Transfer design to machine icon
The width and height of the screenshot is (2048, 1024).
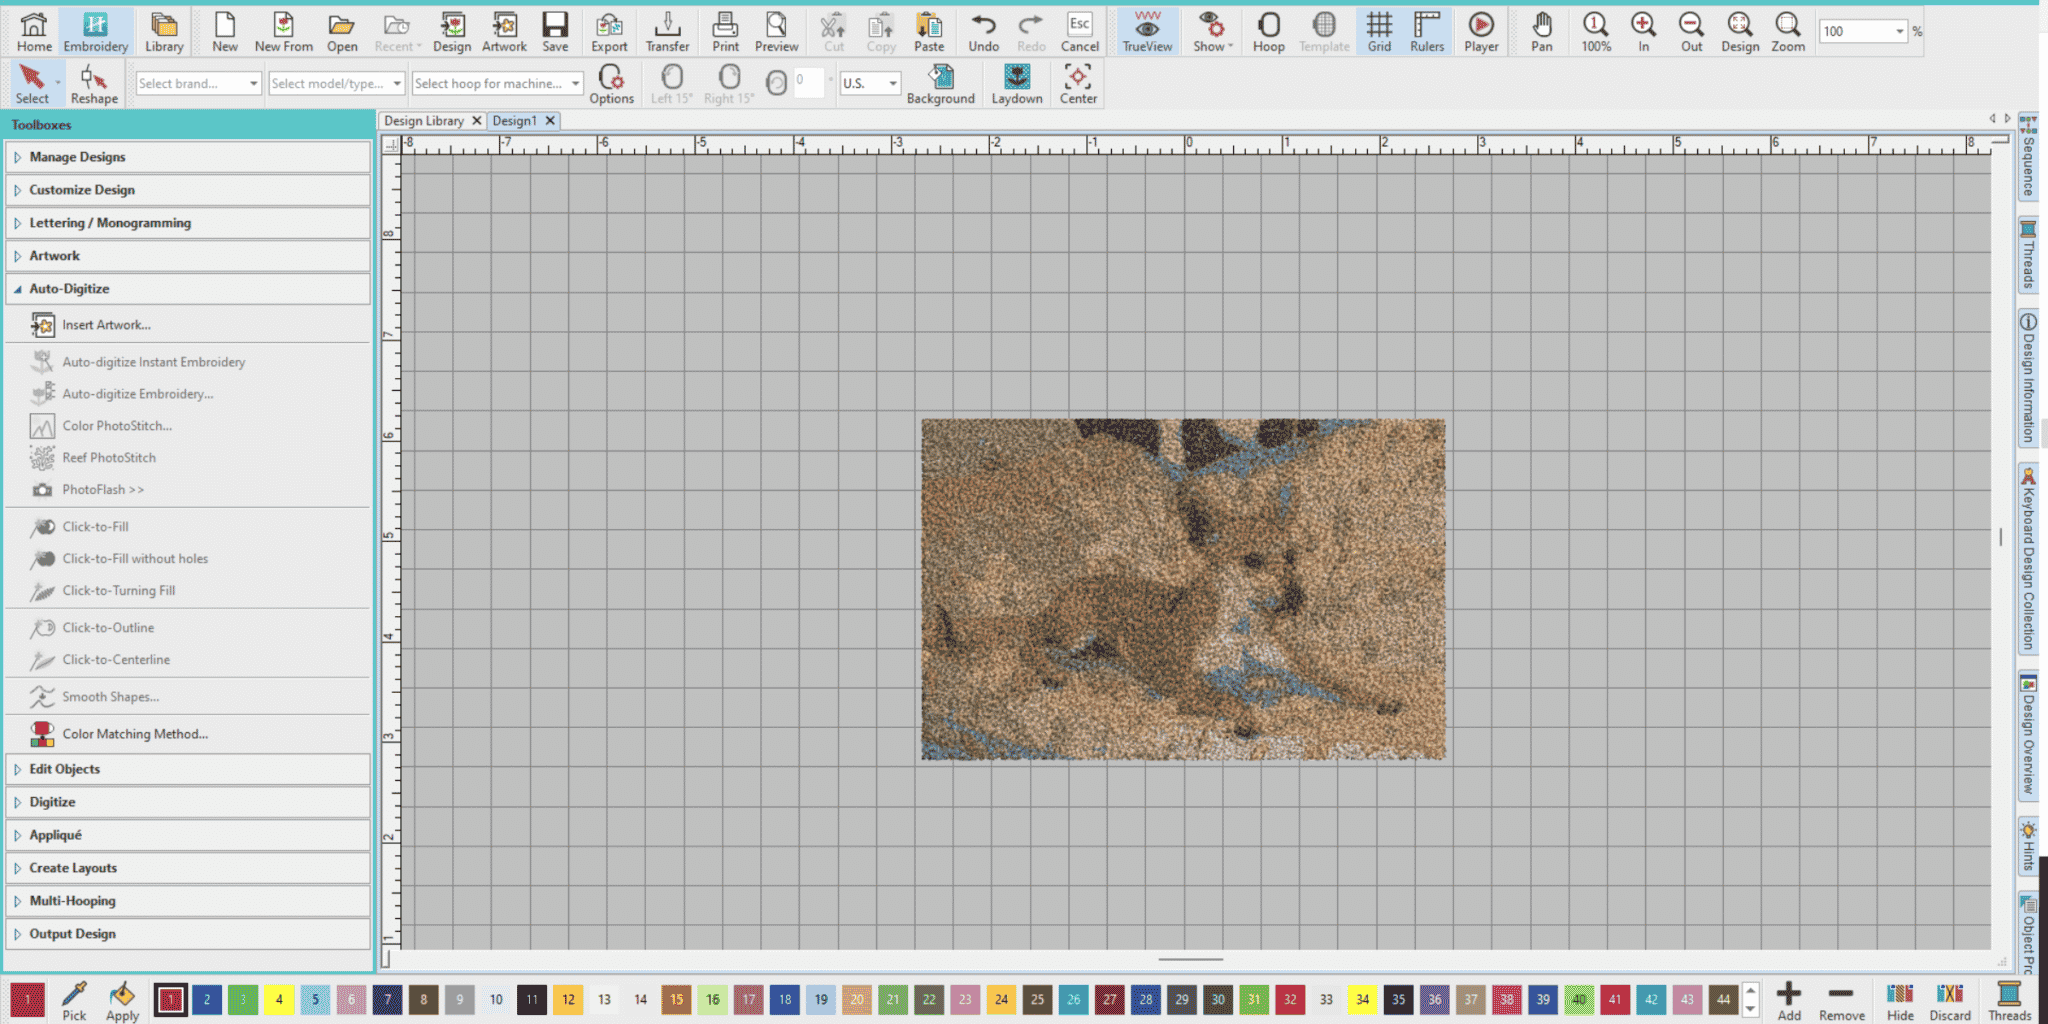pyautogui.click(x=667, y=31)
